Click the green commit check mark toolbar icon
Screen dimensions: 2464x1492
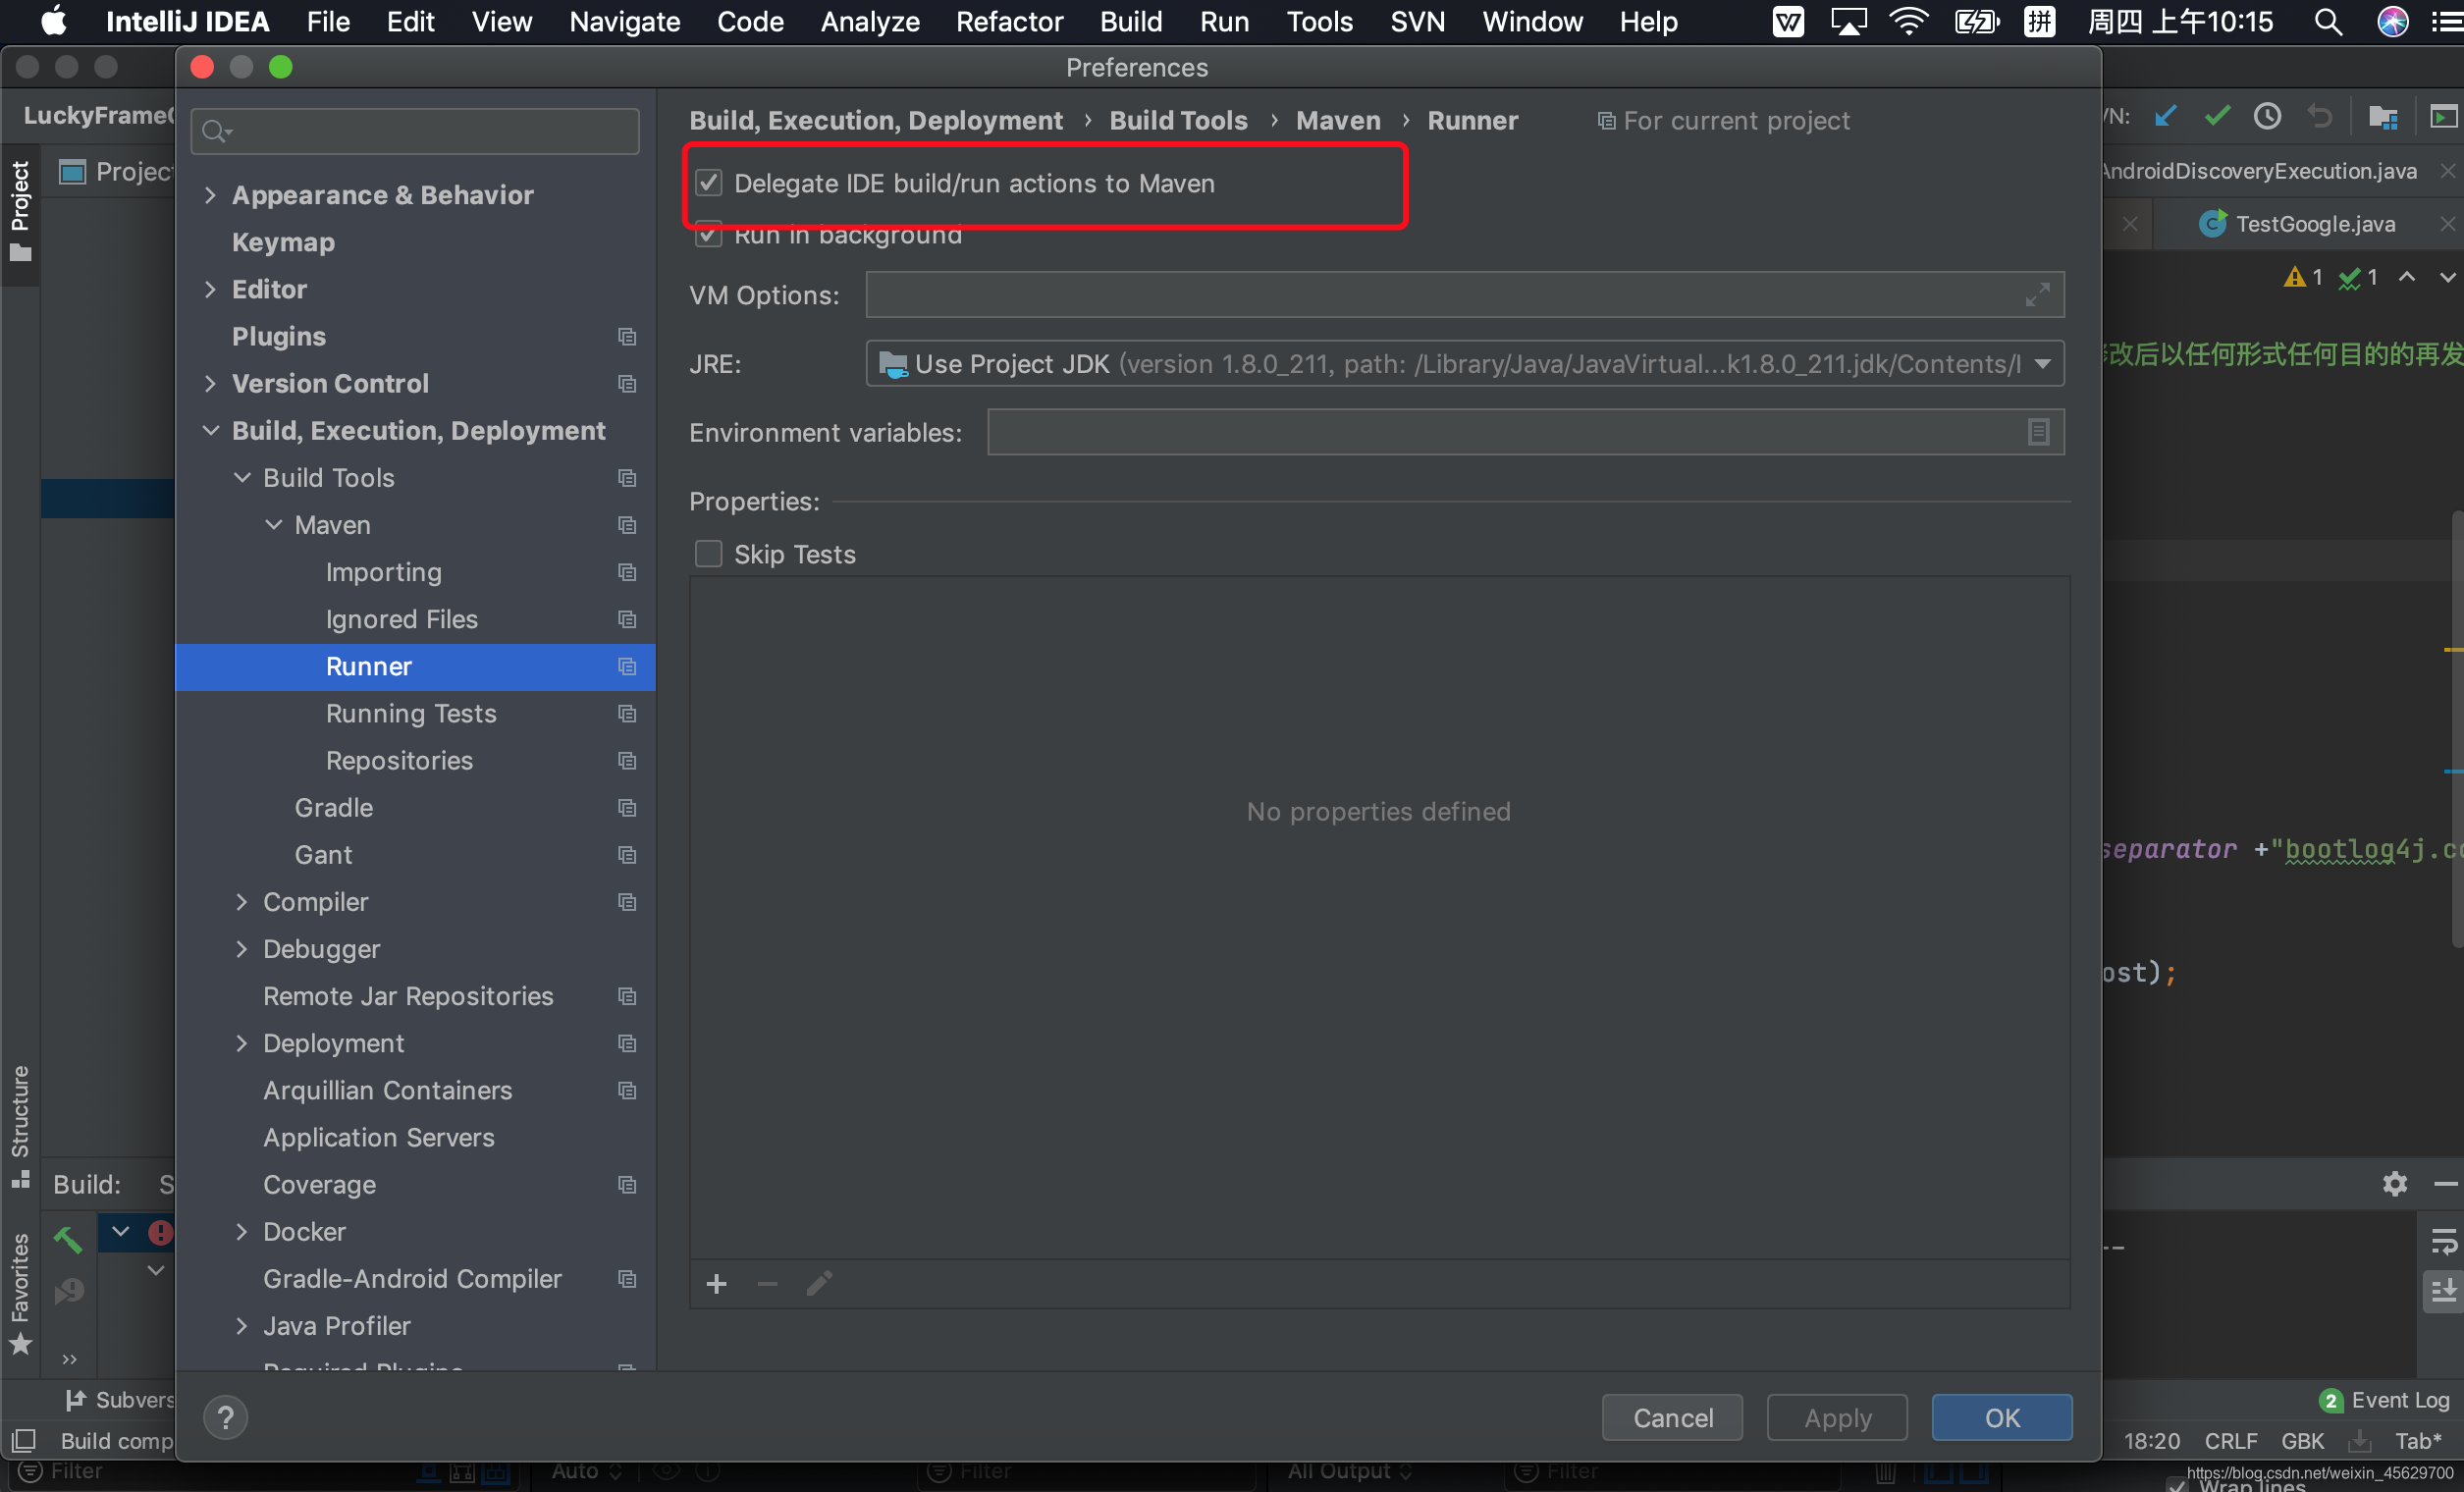[2217, 115]
